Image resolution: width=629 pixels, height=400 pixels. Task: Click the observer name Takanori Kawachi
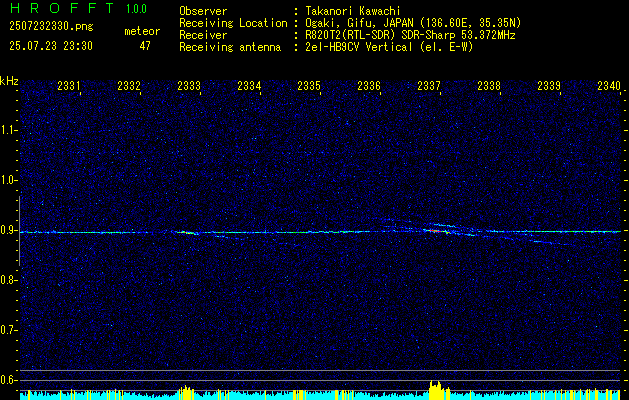(353, 11)
